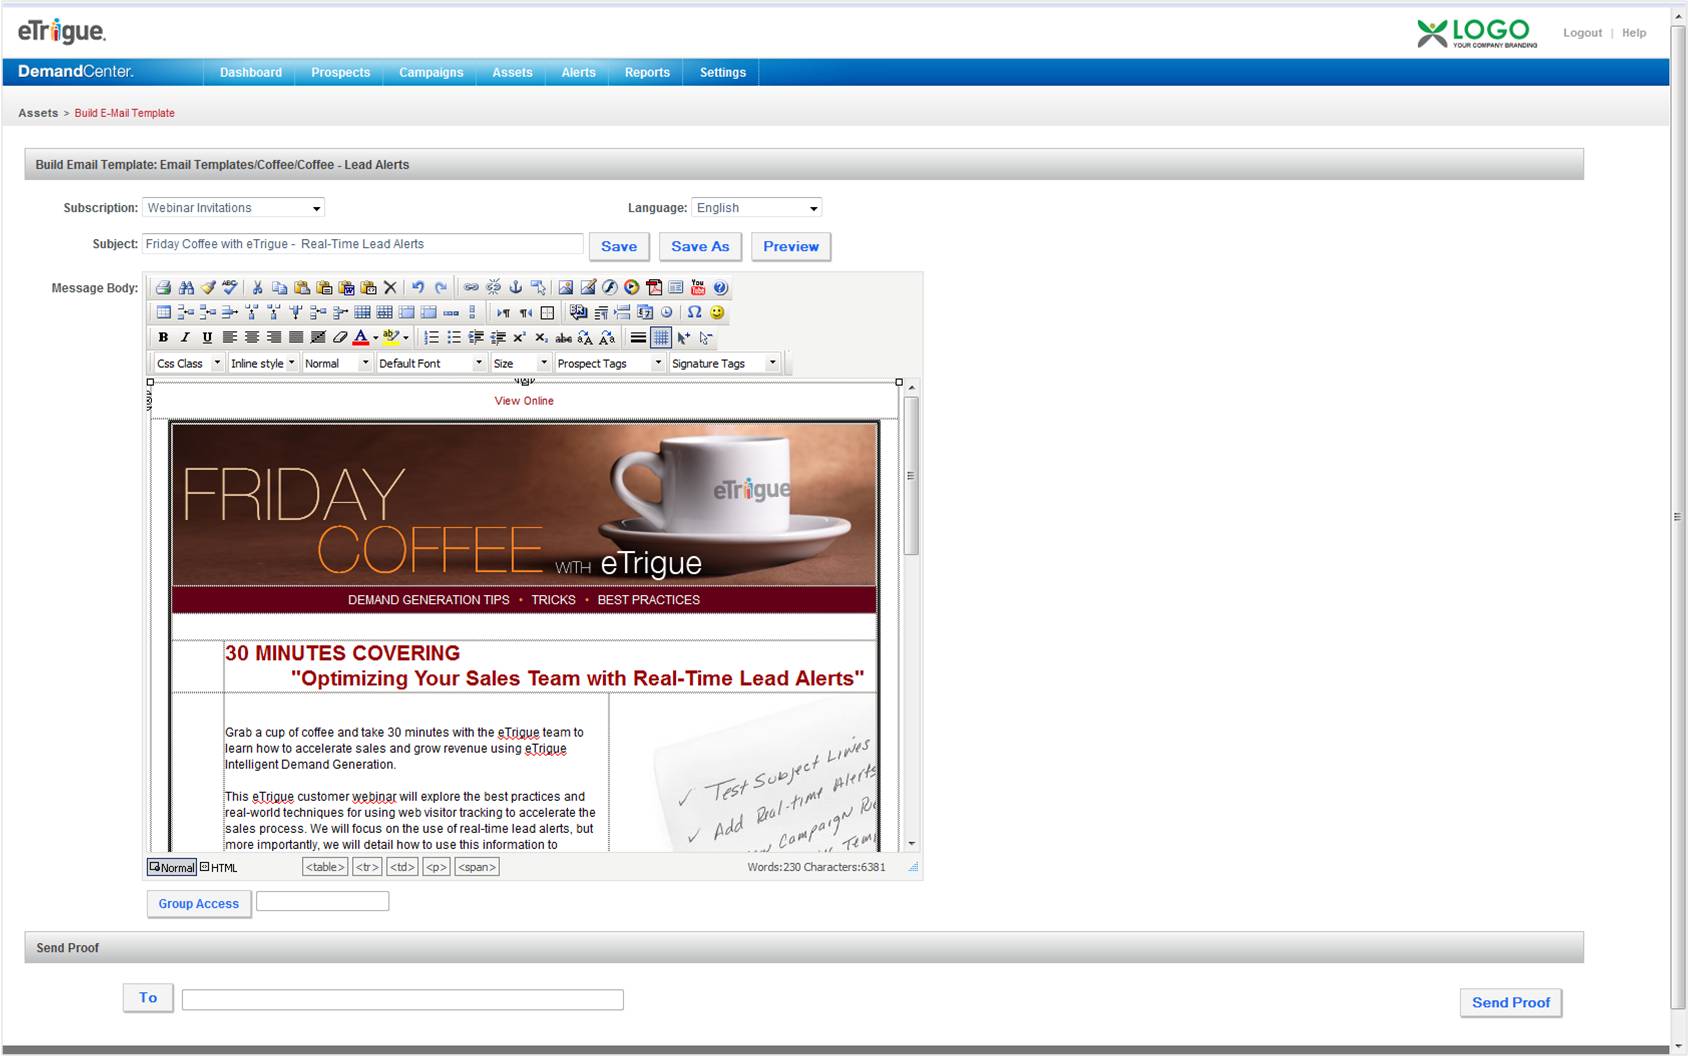
Task: Open highlight color picker arrow
Action: tap(406, 338)
